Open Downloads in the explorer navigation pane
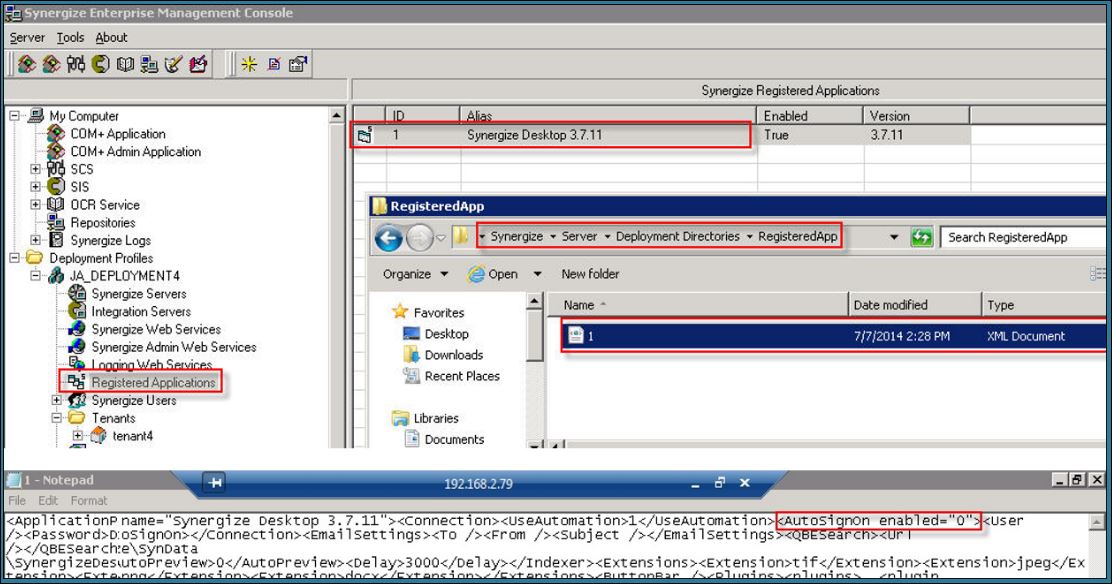Image resolution: width=1112 pixels, height=584 pixels. click(x=454, y=355)
